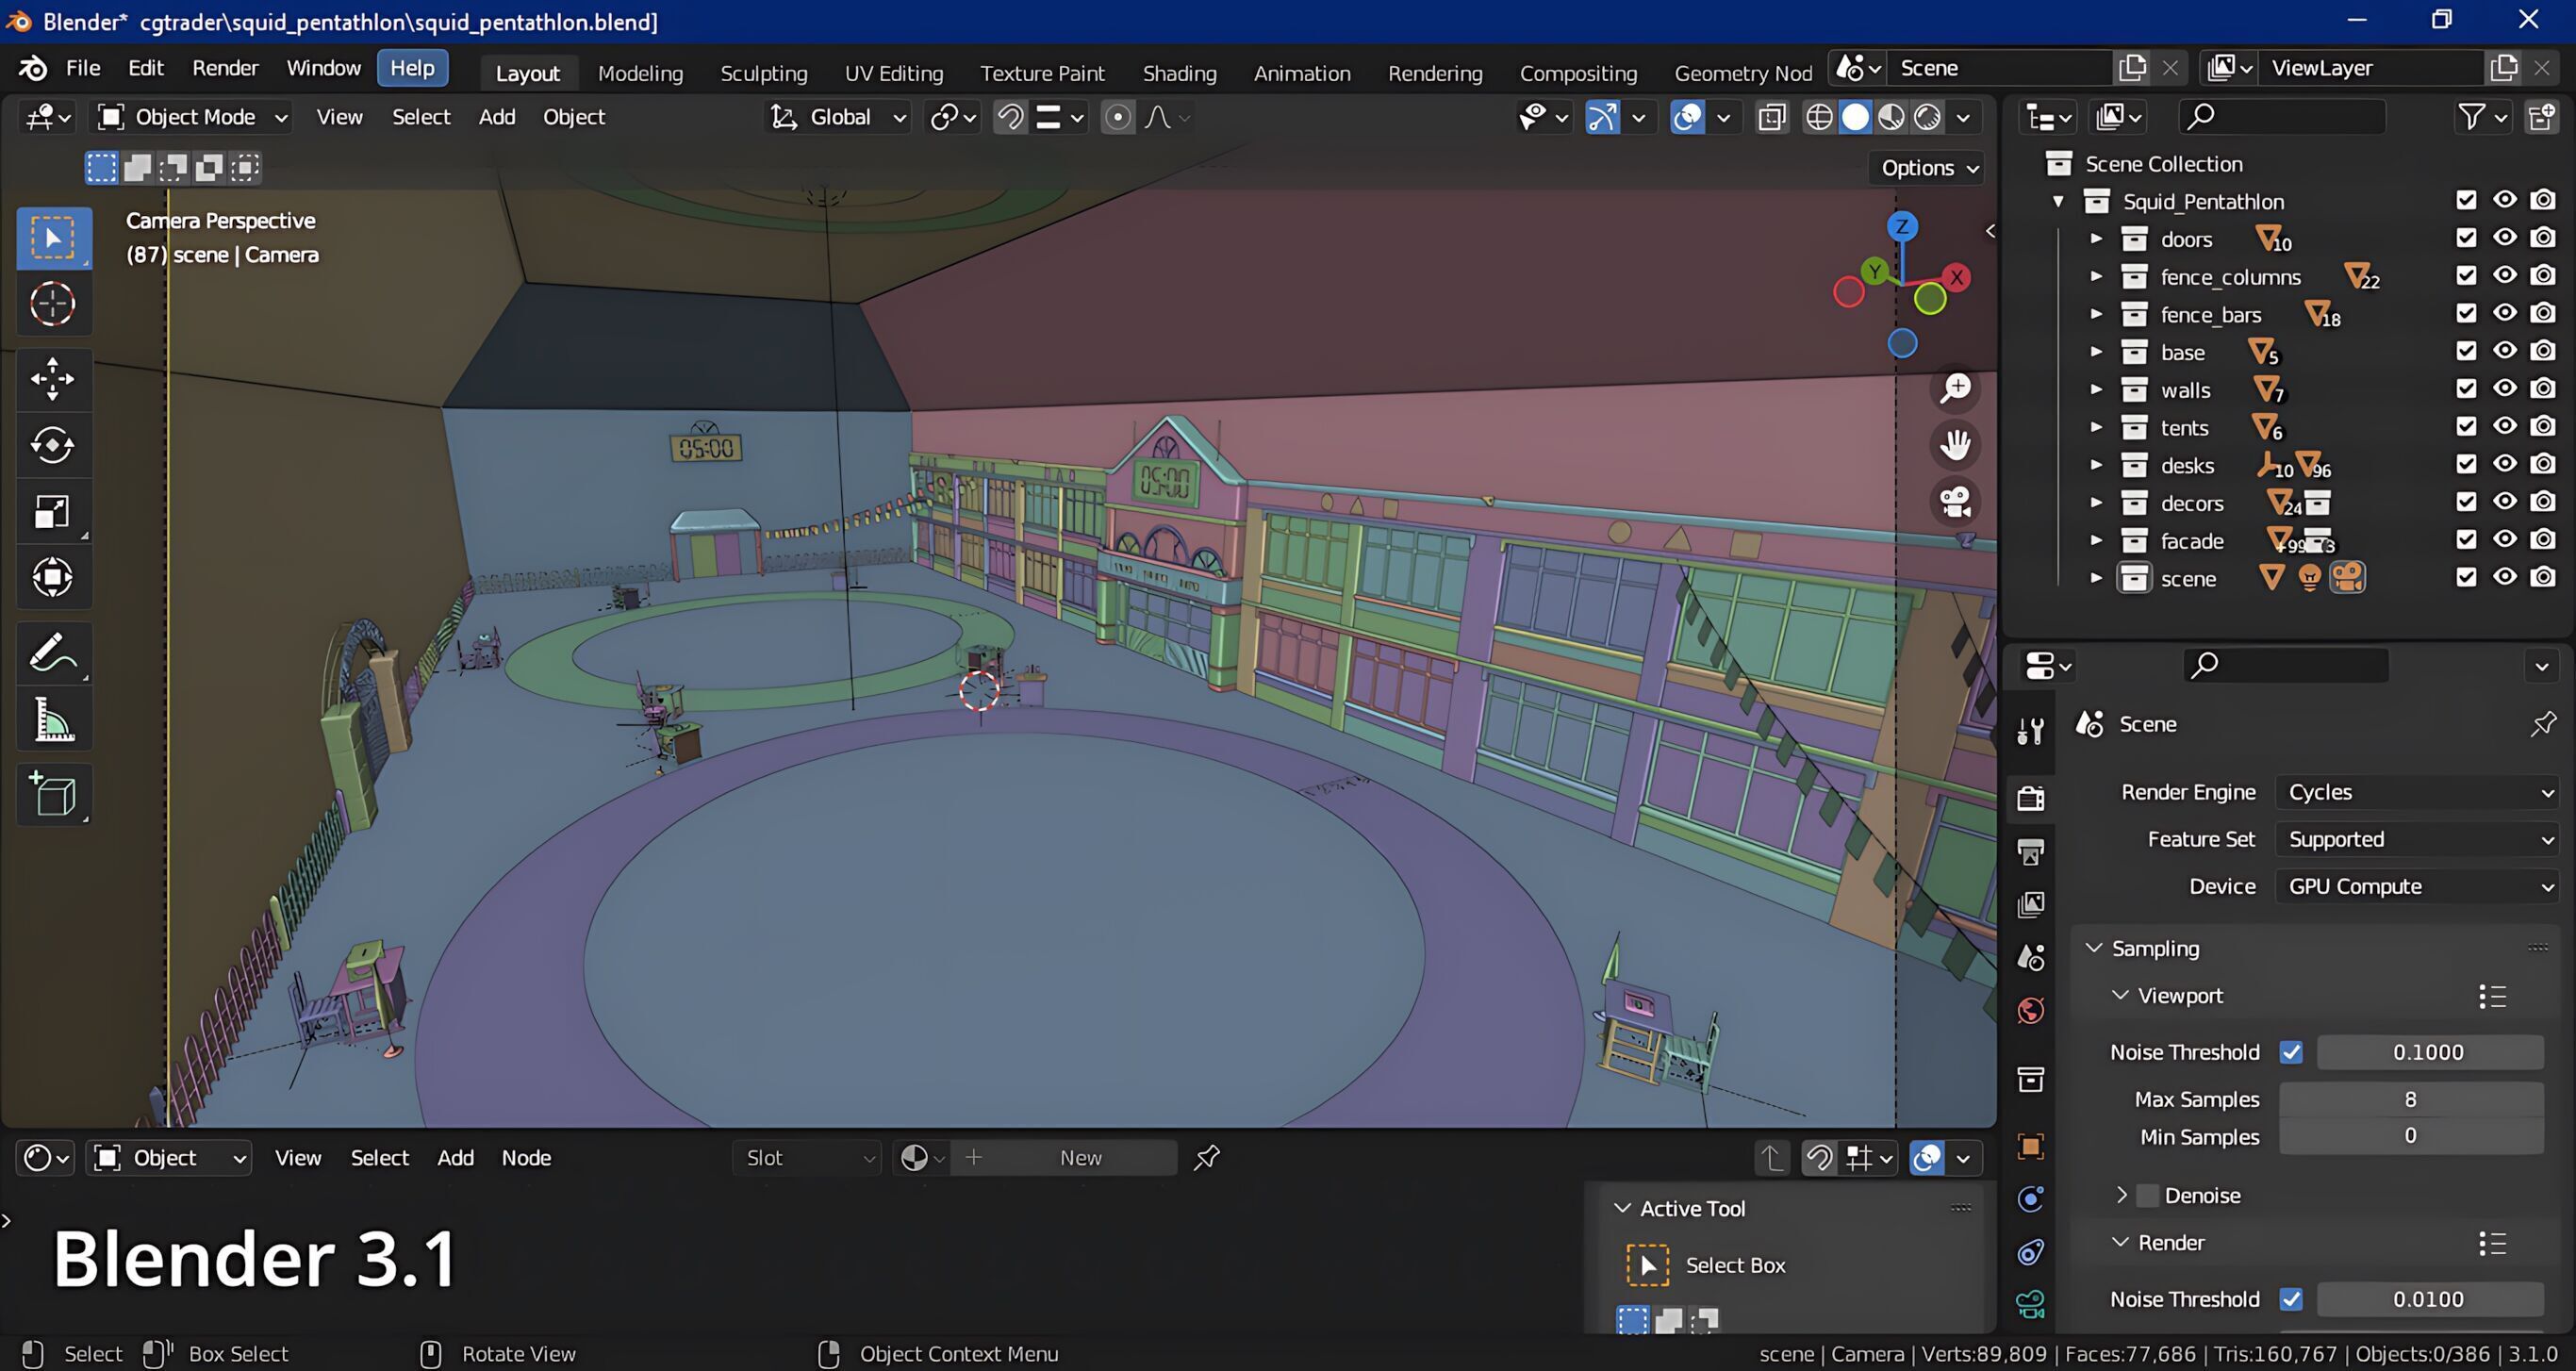Hide the doors collection in viewport

[x=2503, y=238]
